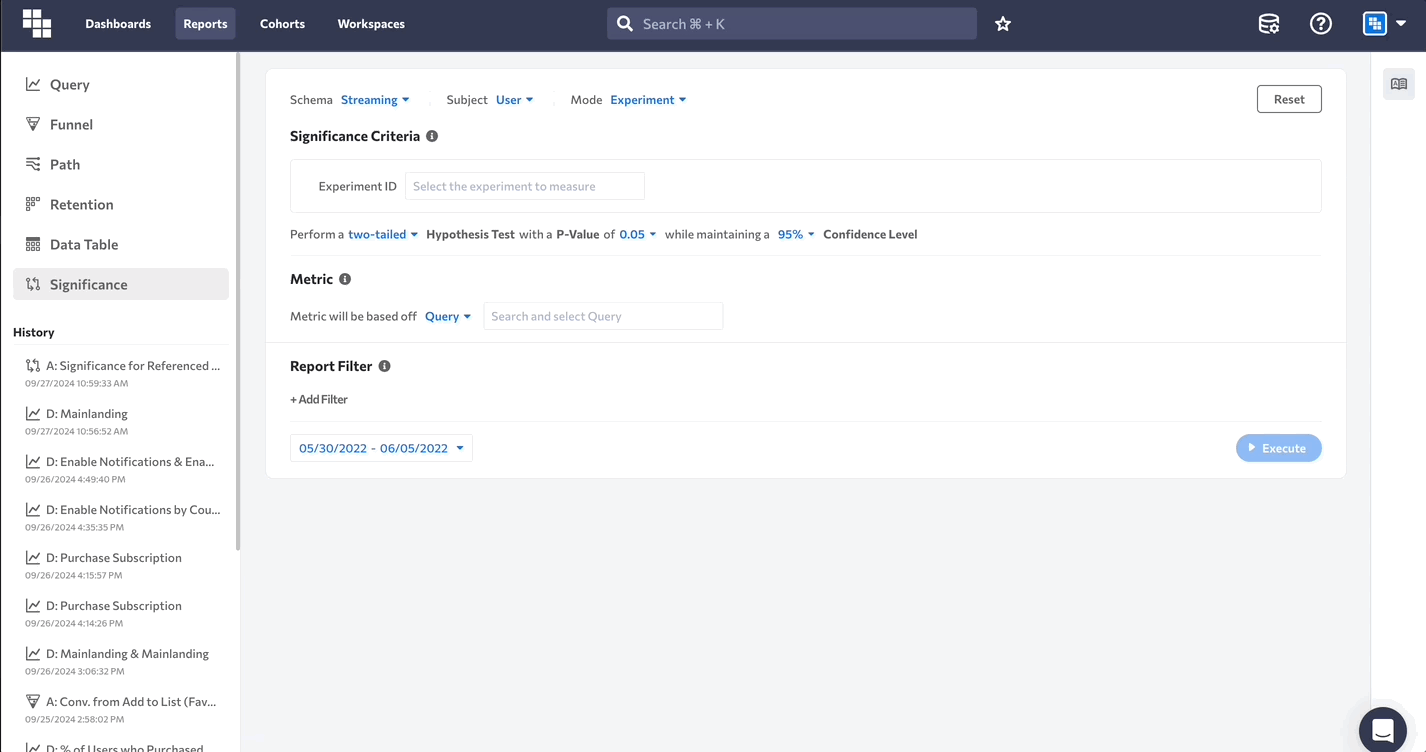Open history D: Enable Notifications by Cou...
Image resolution: width=1426 pixels, height=752 pixels.
point(122,517)
